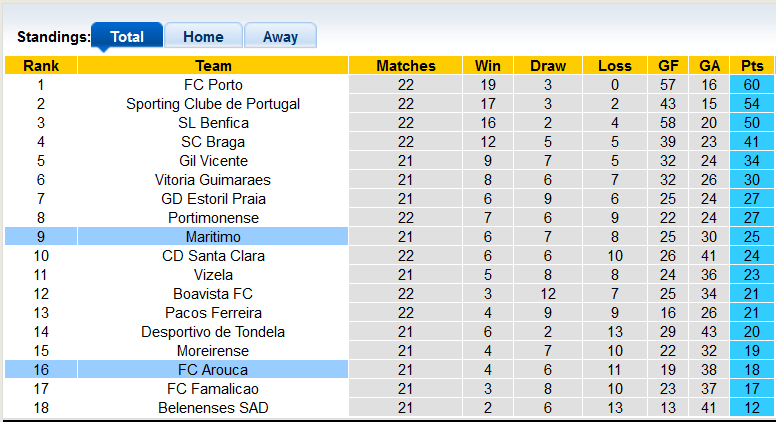This screenshot has width=776, height=422.
Task: Click the Matches column header
Action: point(405,66)
